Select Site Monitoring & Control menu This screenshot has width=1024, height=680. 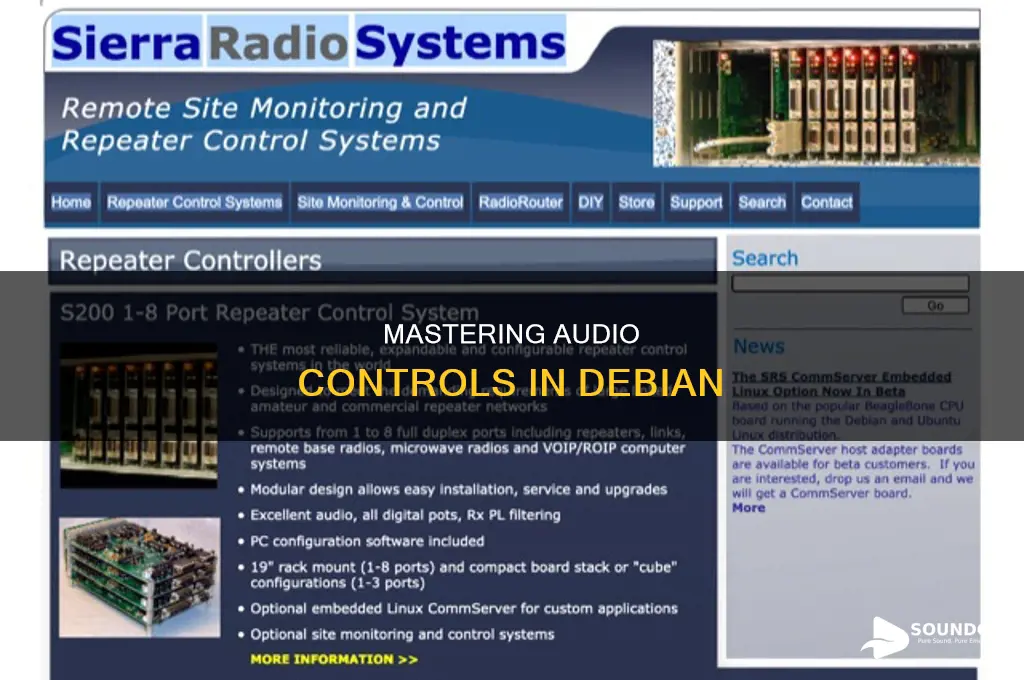(380, 202)
